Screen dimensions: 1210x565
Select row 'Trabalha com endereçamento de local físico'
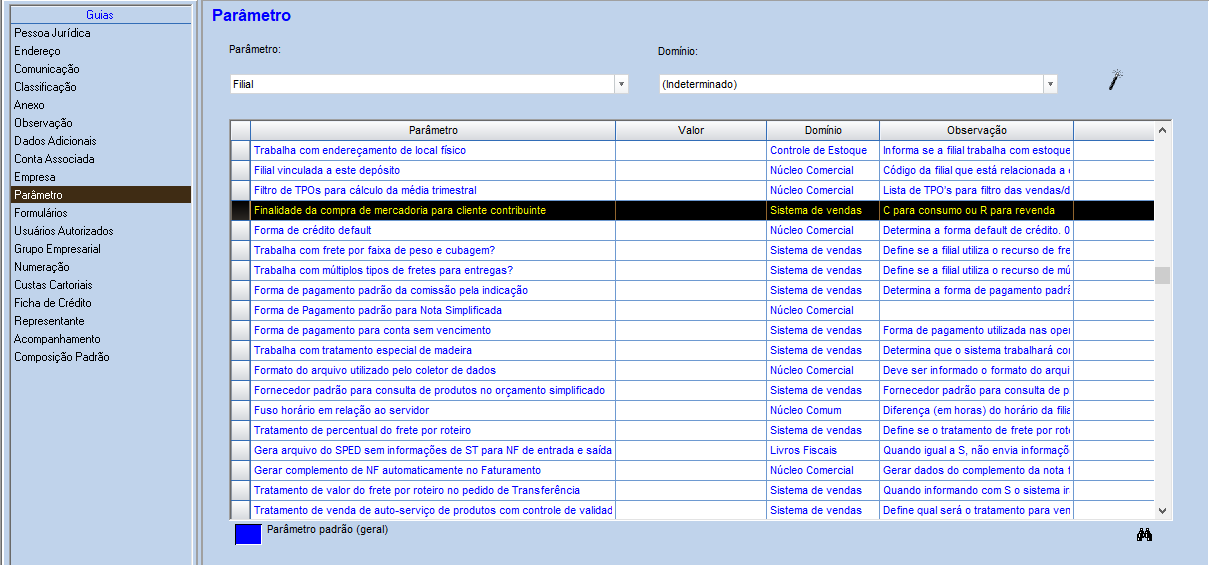(692, 150)
